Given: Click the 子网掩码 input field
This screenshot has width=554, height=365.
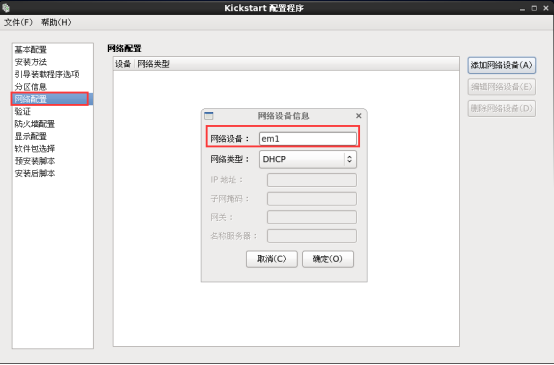Looking at the screenshot, I should tap(312, 199).
